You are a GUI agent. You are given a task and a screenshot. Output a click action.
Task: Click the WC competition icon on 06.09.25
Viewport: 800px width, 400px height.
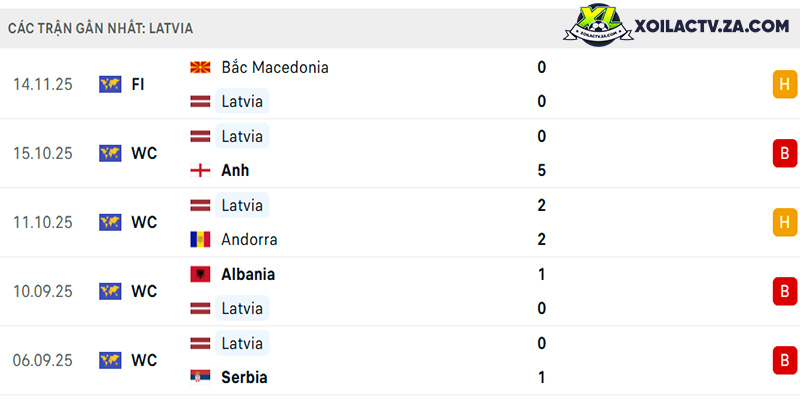[110, 360]
